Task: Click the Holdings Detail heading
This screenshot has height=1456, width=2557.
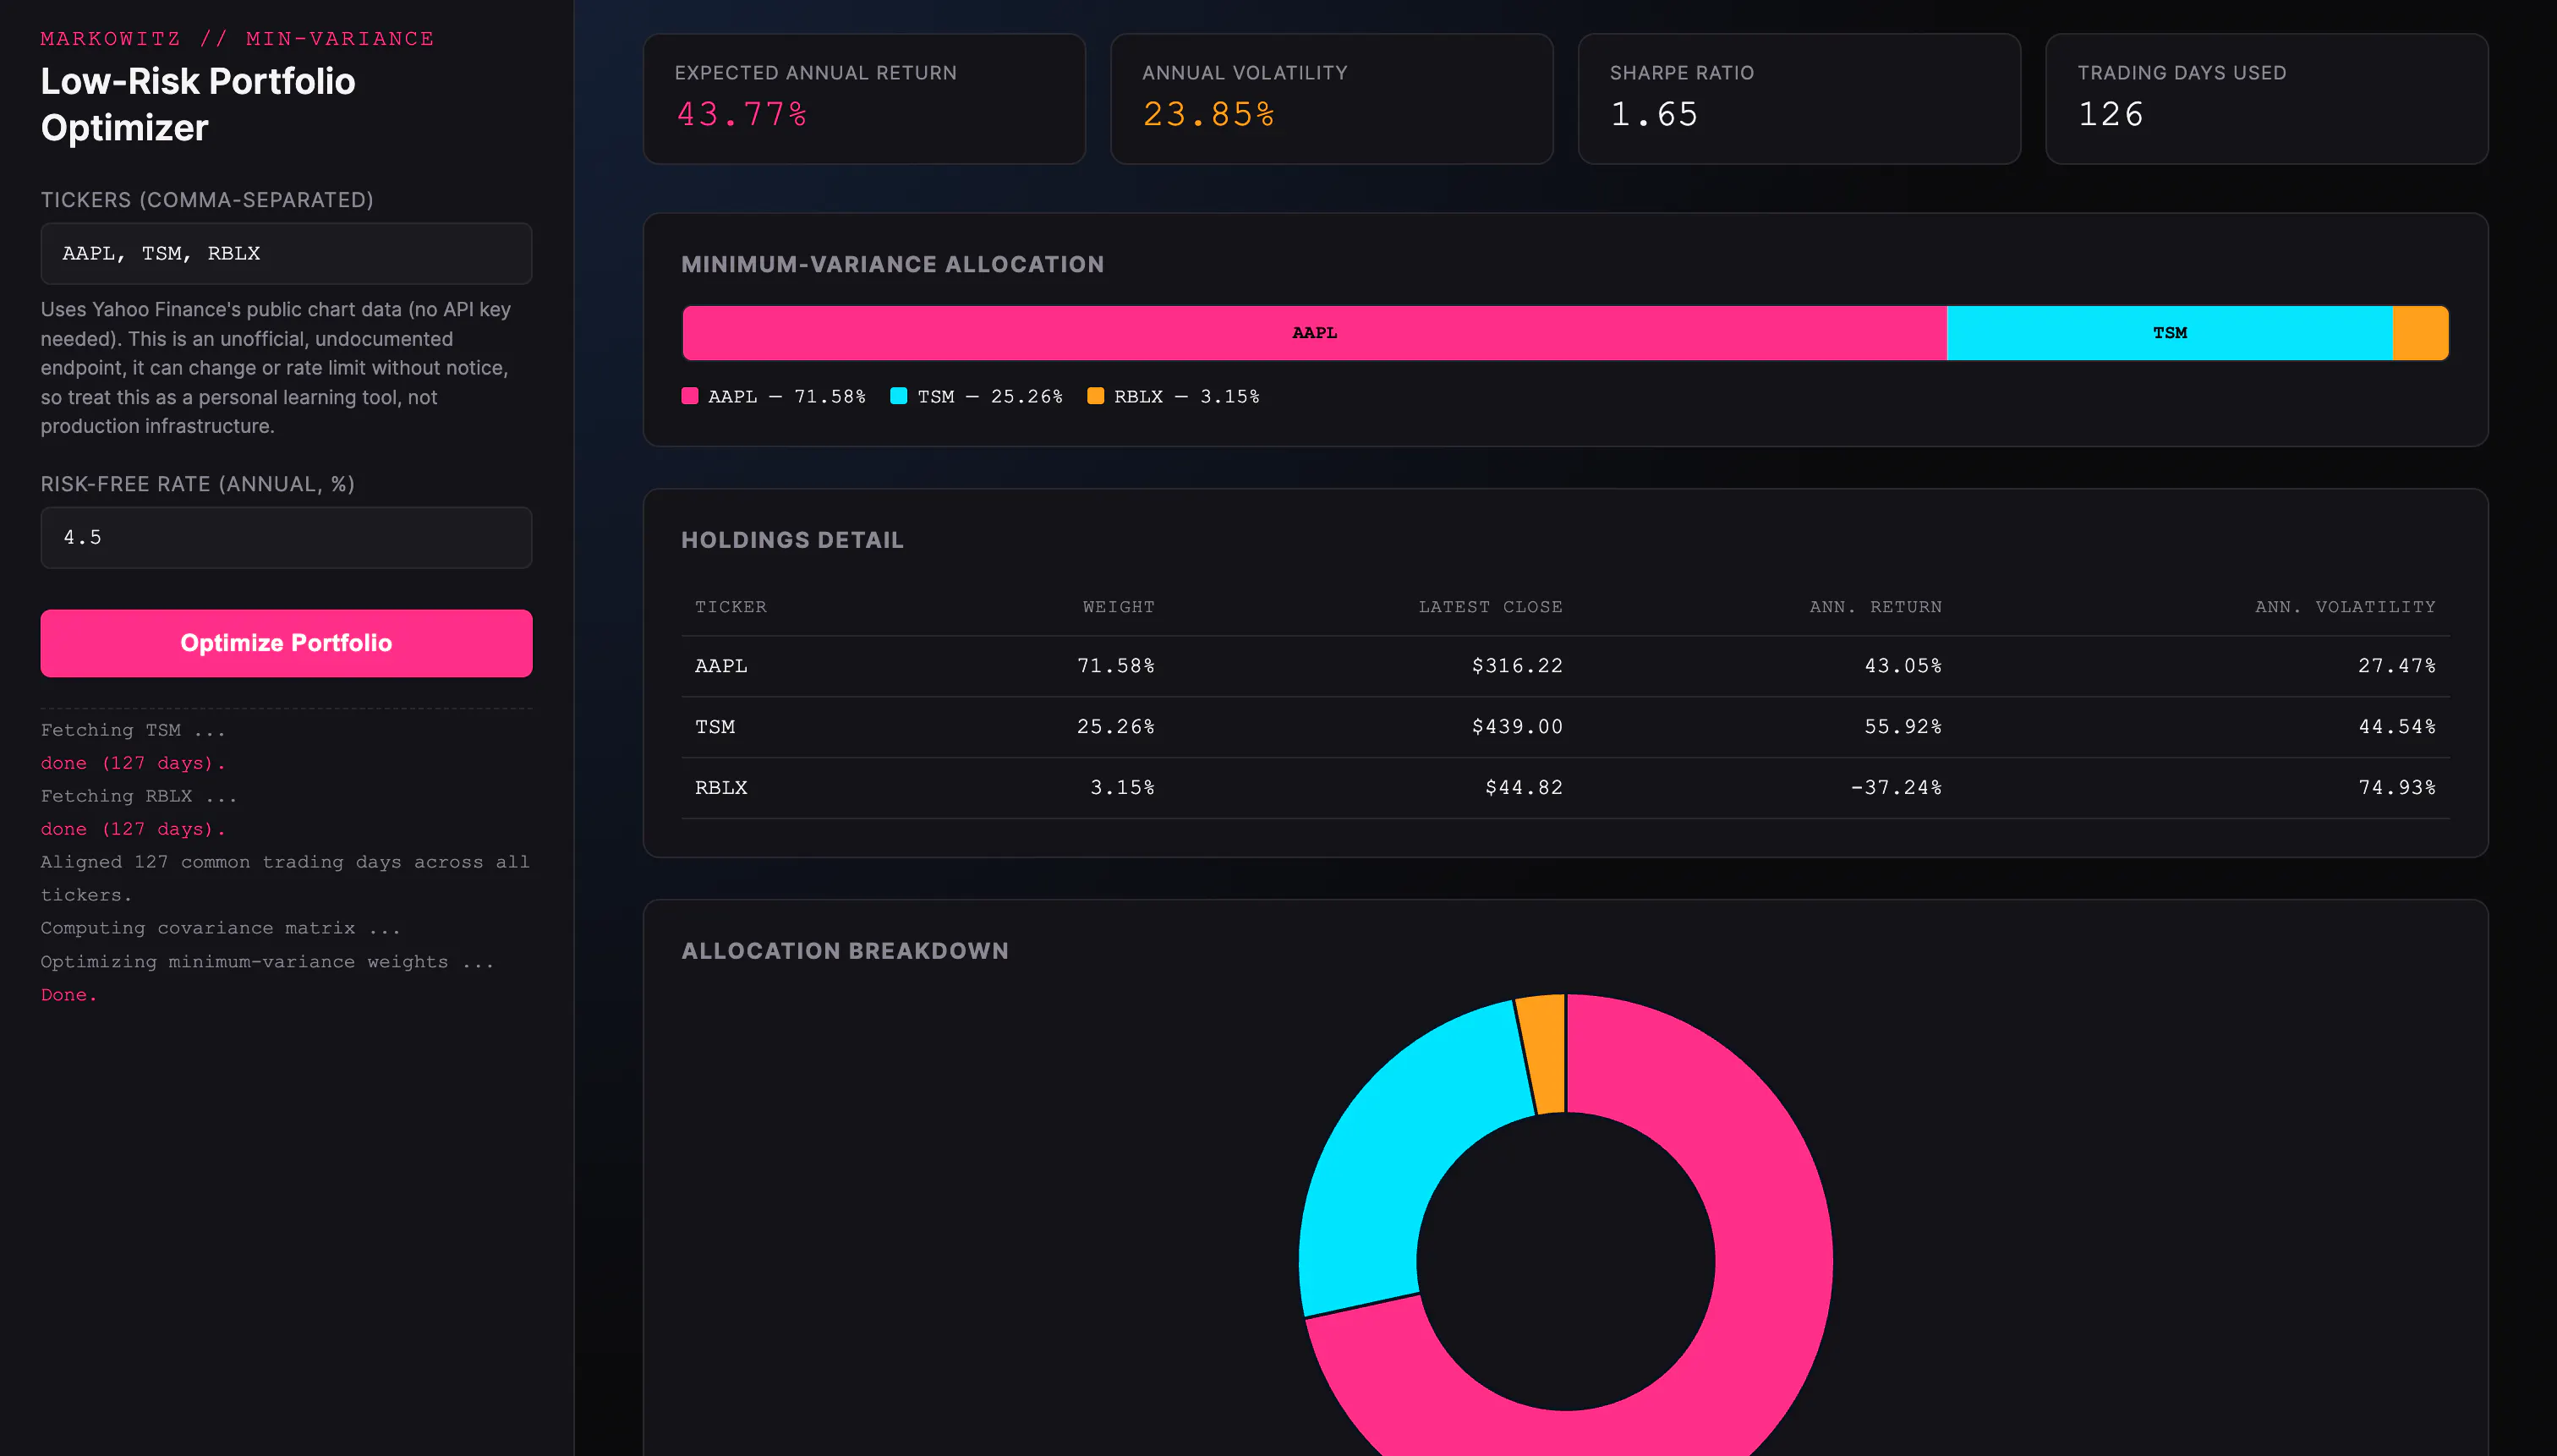Action: [793, 541]
